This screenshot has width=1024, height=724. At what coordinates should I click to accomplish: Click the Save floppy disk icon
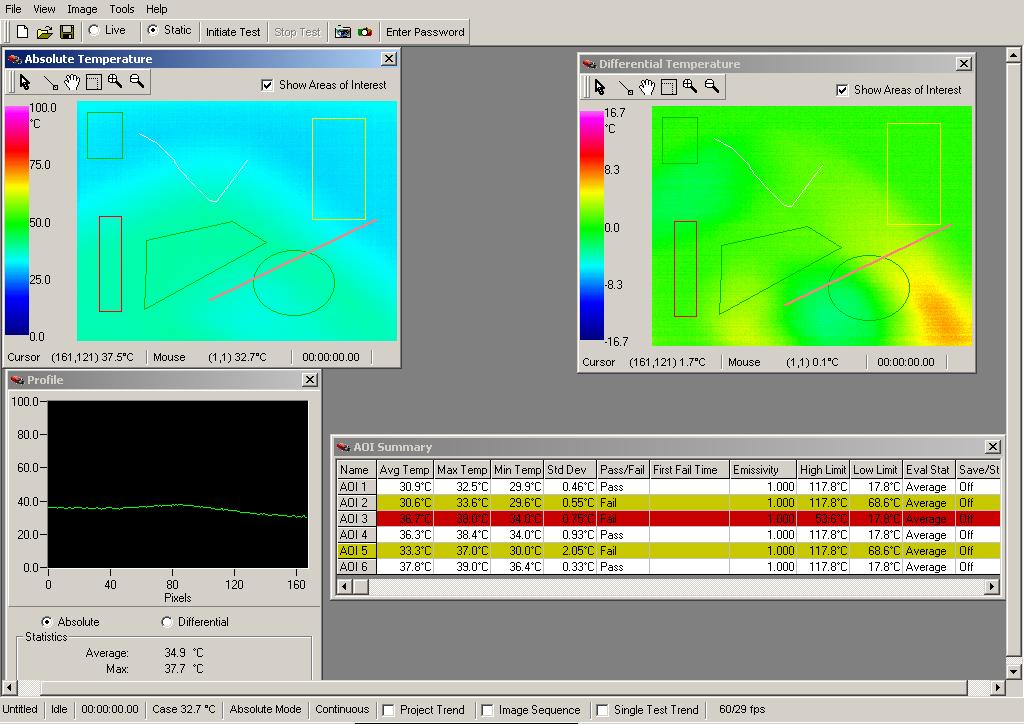pyautogui.click(x=67, y=31)
